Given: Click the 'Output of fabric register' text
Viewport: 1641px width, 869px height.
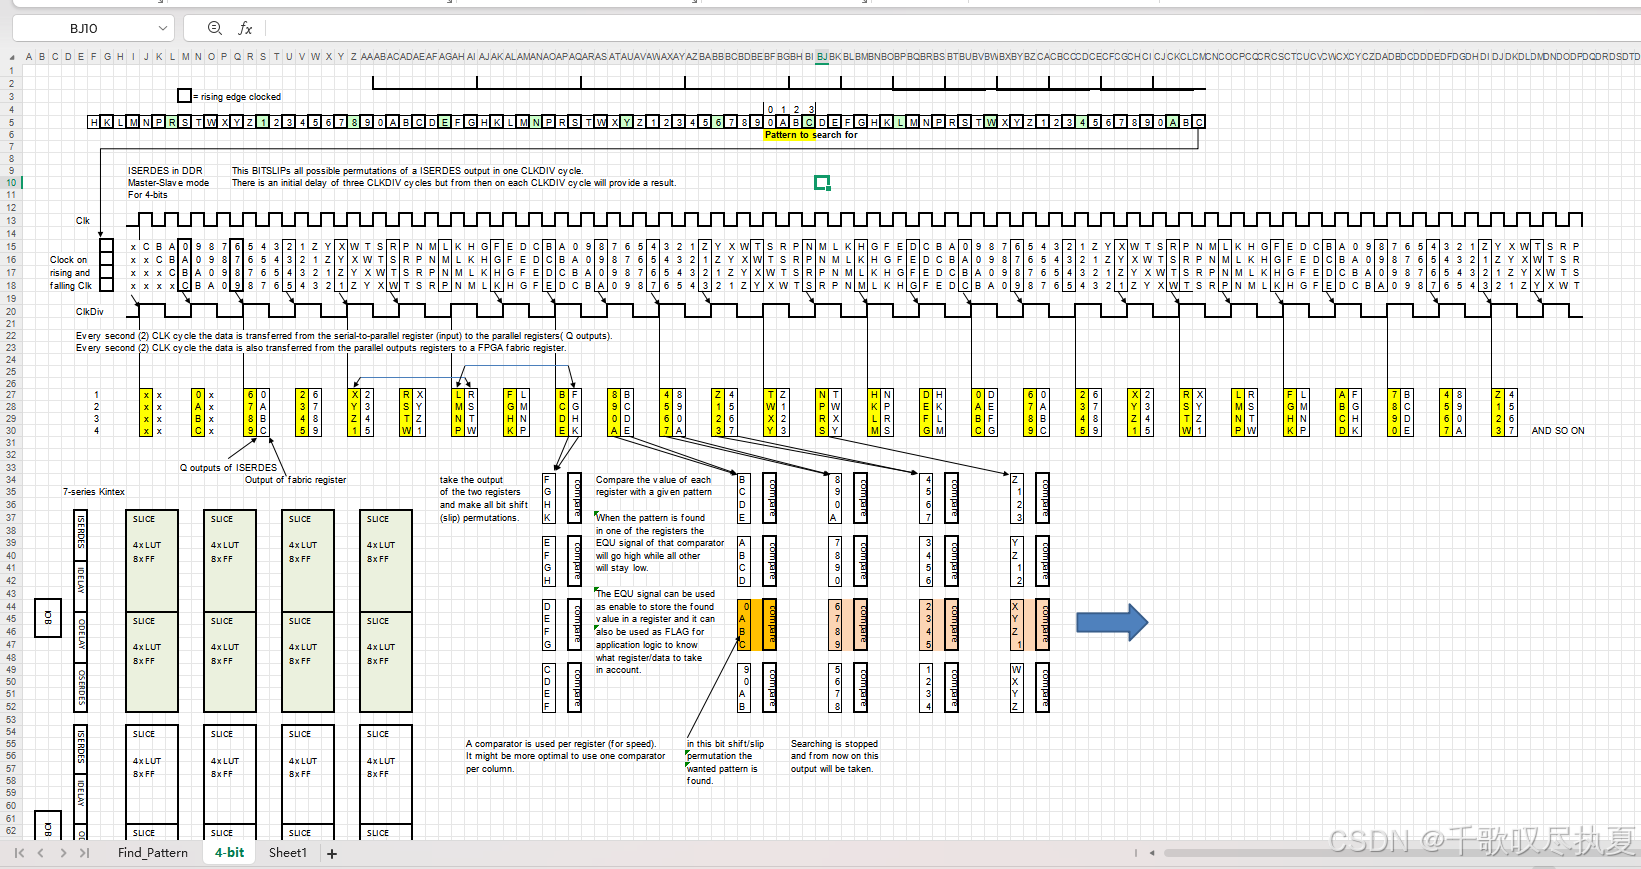Looking at the screenshot, I should 295,480.
